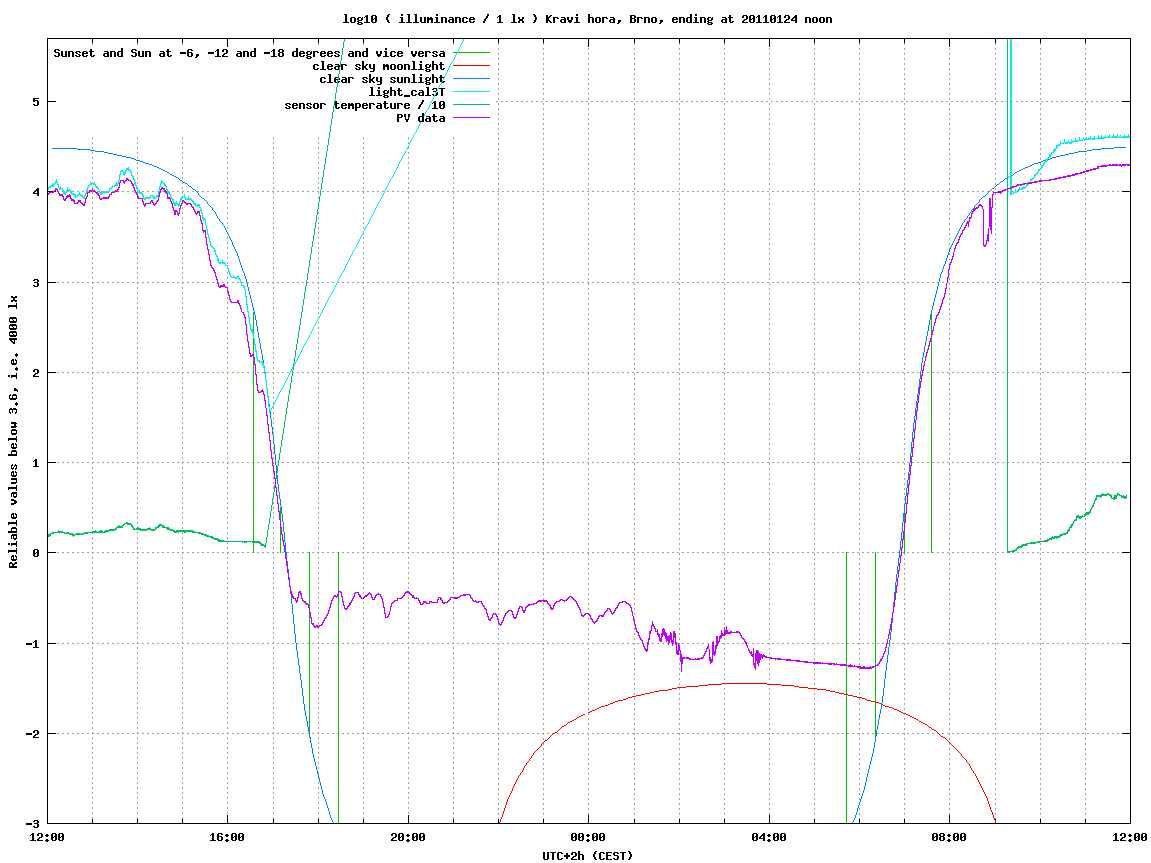Click the 'sensor temperature / 10' legend label
1151x863 pixels.
pos(365,105)
